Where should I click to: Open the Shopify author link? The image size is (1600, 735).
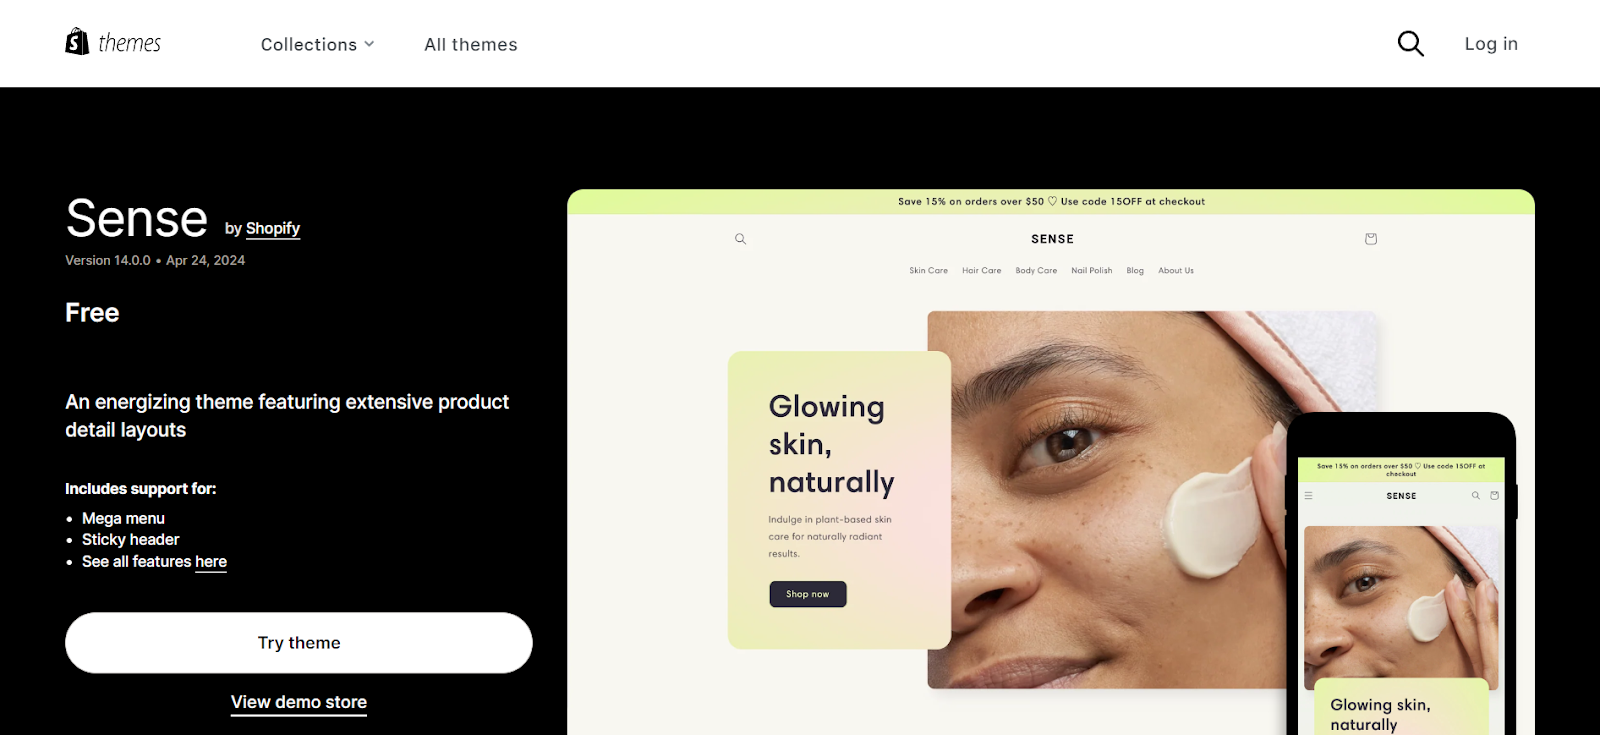(x=273, y=228)
